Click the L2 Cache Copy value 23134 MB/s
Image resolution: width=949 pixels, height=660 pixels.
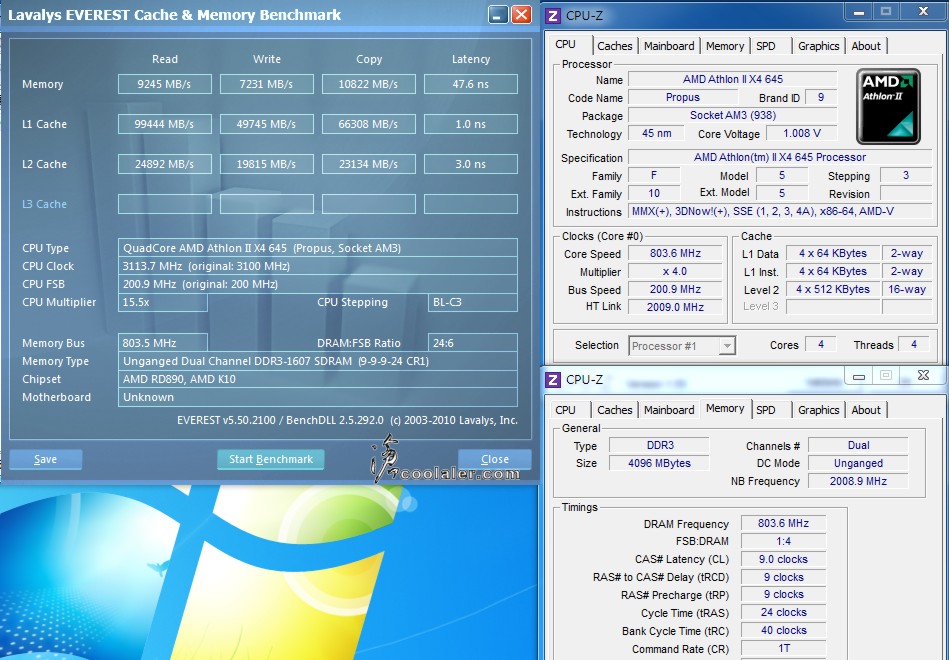tap(369, 164)
